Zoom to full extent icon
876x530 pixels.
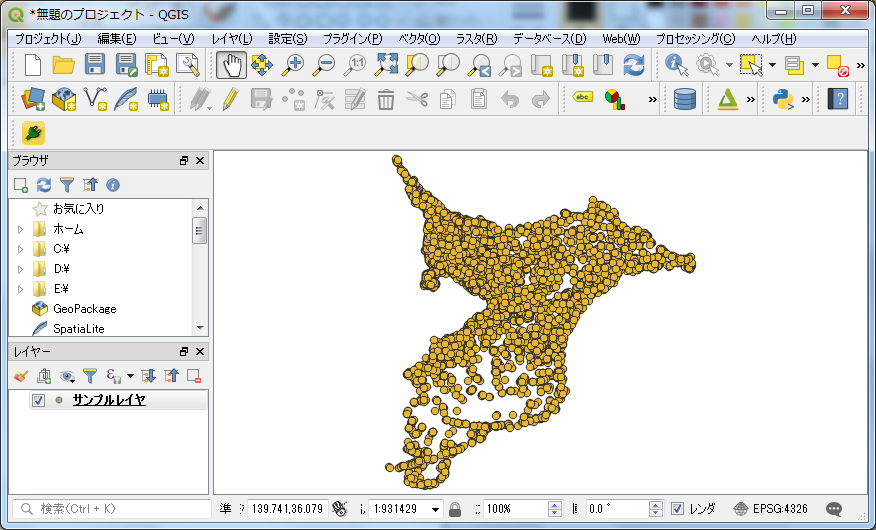coord(385,65)
